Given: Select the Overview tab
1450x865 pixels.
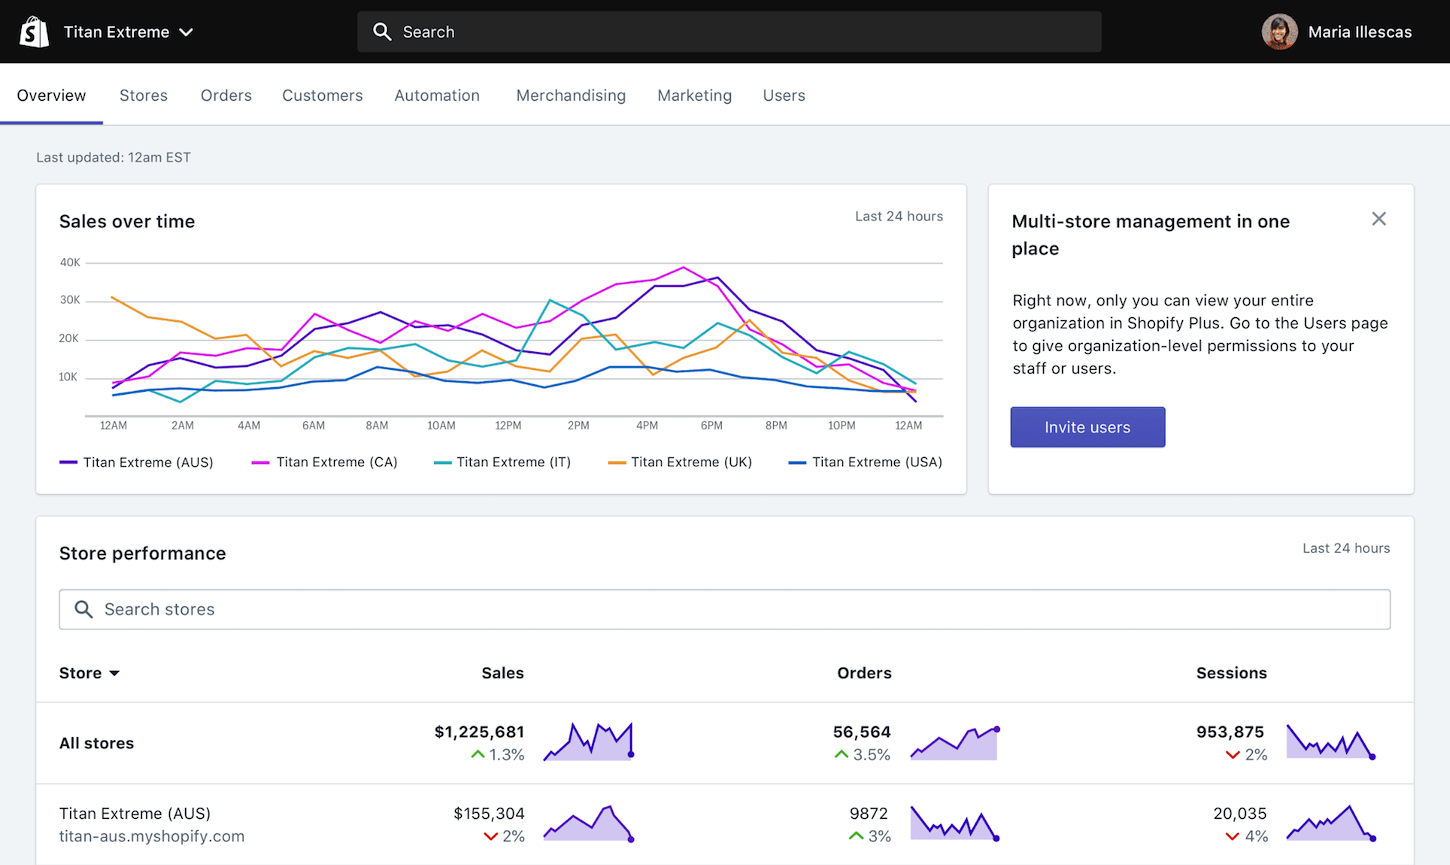Looking at the screenshot, I should click(x=51, y=95).
